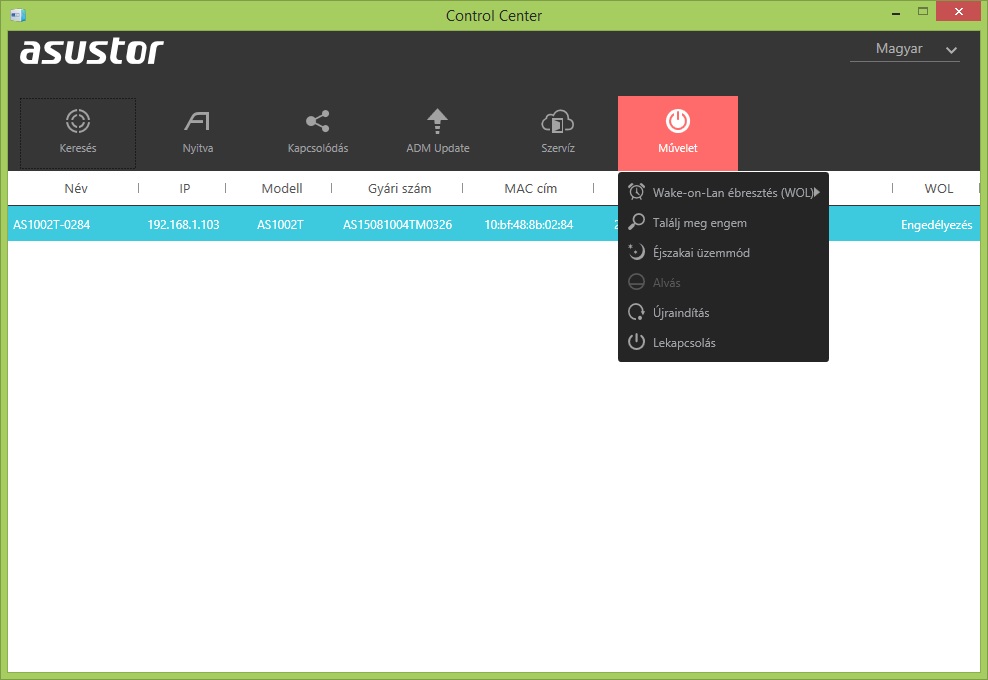
Task: Click the Kapcsolódás share icon
Action: [x=318, y=121]
